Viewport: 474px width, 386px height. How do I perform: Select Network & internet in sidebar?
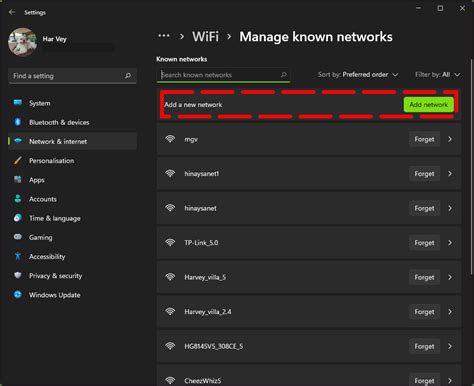[x=72, y=141]
